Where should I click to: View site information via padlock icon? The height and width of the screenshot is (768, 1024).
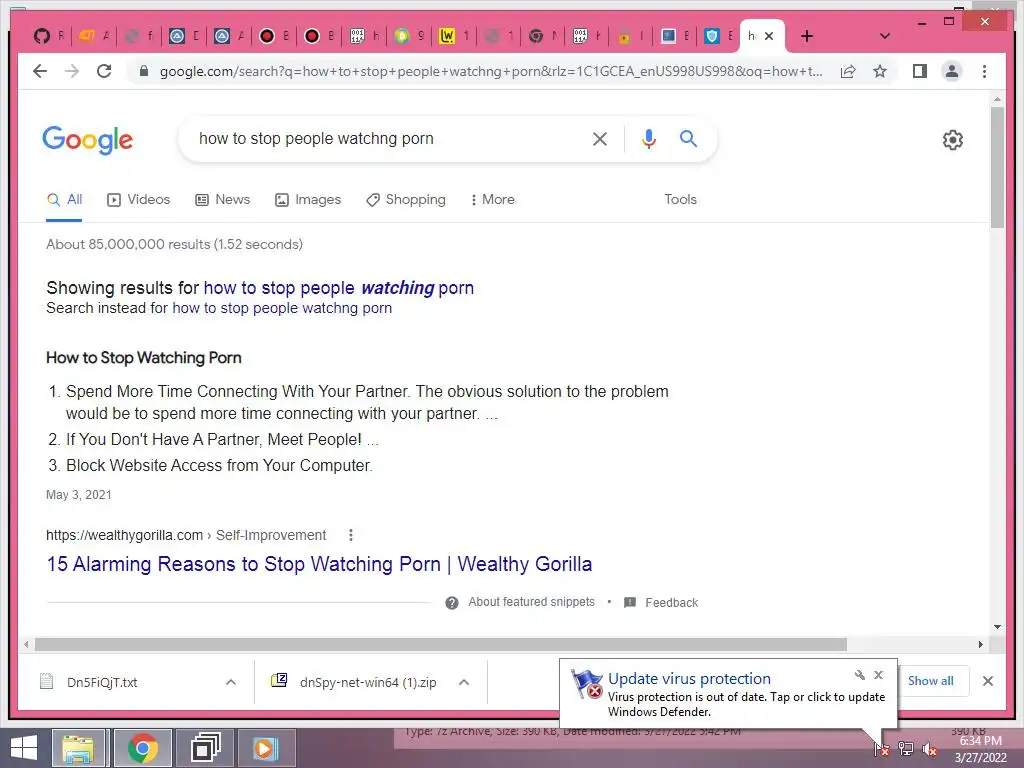click(144, 71)
